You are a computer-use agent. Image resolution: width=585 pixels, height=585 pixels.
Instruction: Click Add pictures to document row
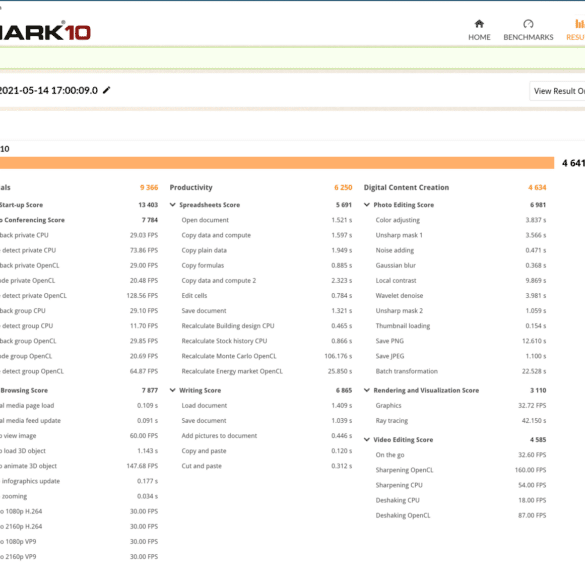coord(267,436)
